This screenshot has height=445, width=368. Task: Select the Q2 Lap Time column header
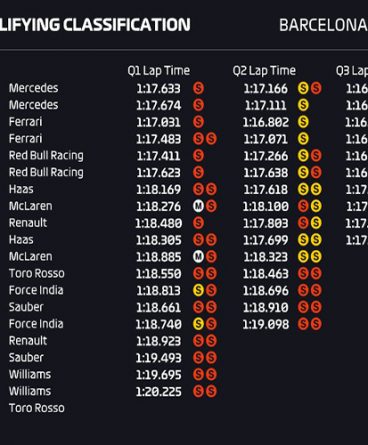264,71
